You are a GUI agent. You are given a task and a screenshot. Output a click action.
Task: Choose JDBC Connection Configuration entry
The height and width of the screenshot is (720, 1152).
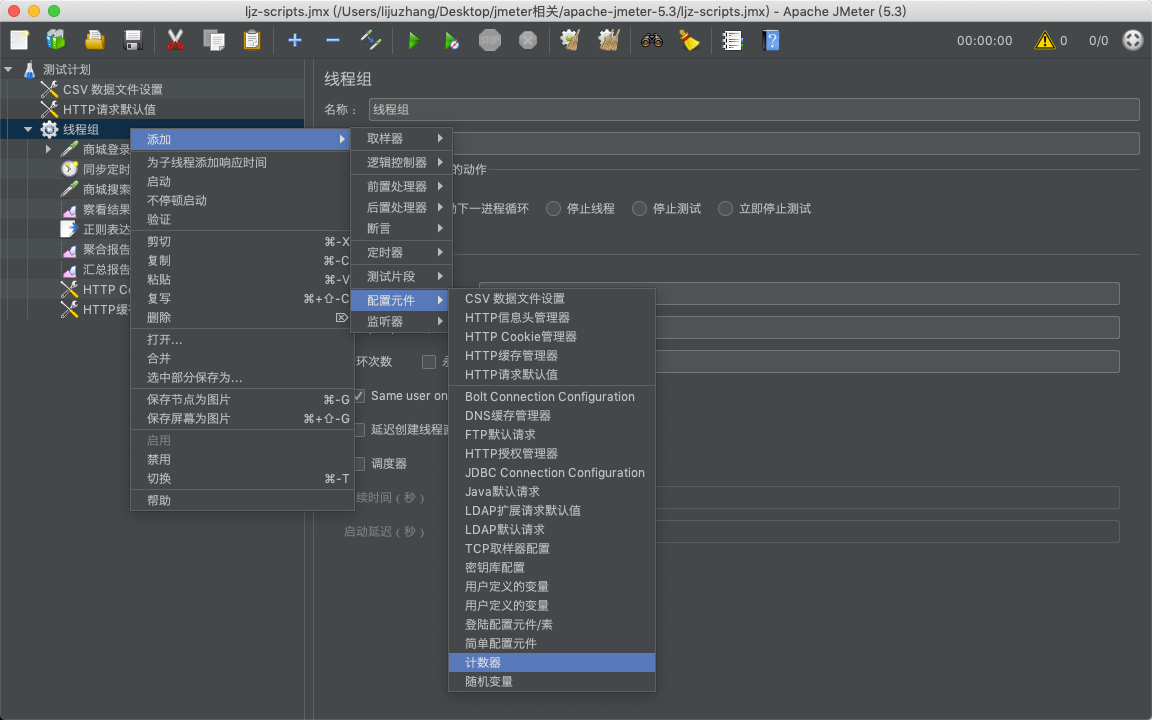pyautogui.click(x=552, y=472)
